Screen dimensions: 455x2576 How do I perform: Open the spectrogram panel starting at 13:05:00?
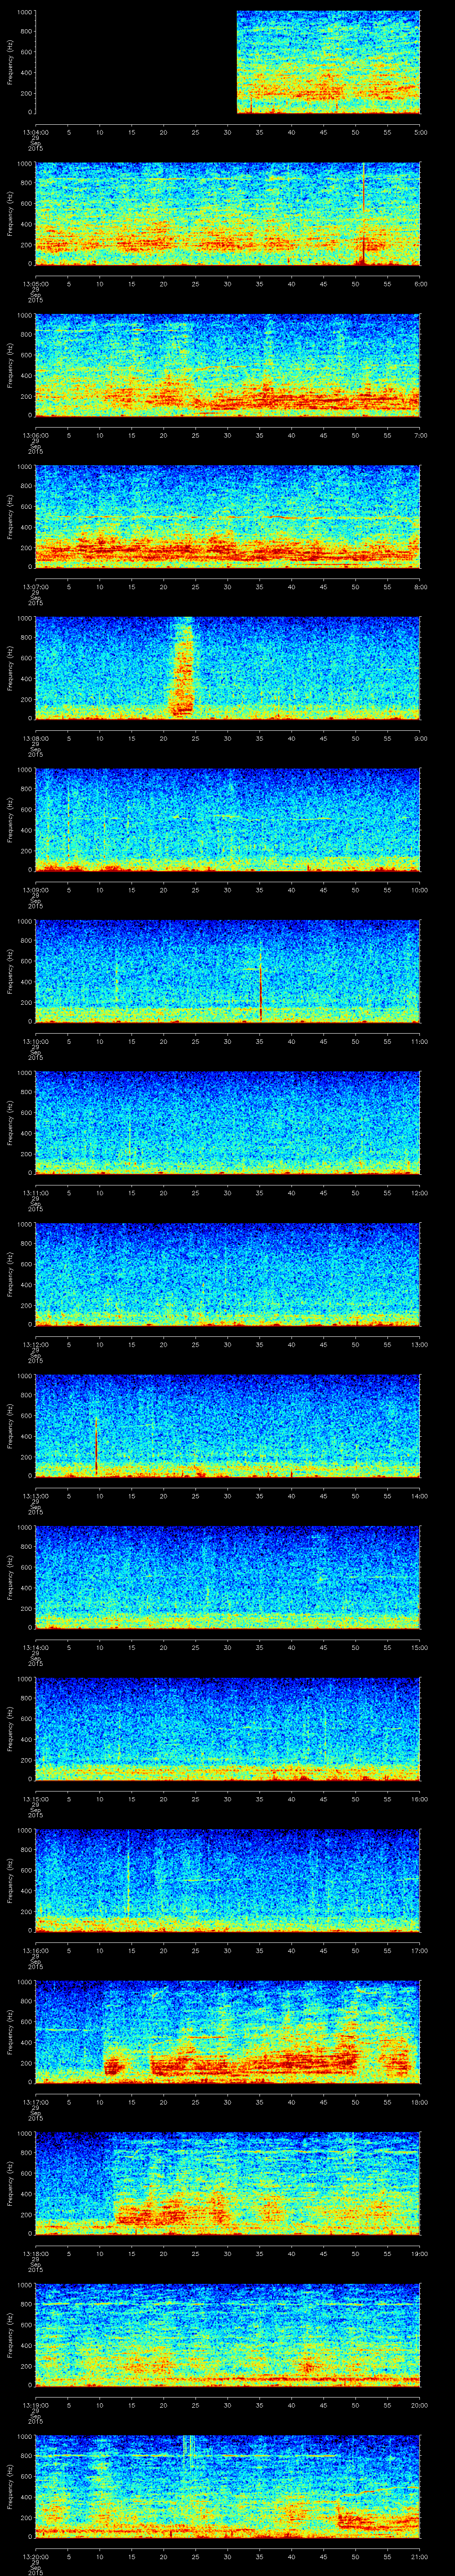tap(227, 214)
